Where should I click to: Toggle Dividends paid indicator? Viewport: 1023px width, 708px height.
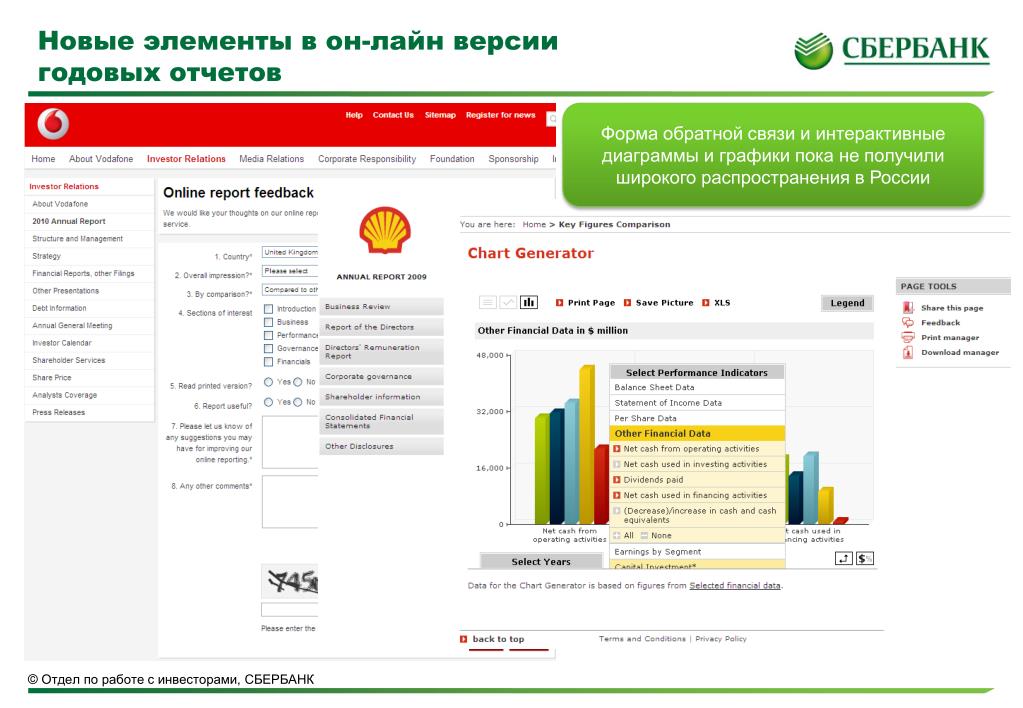617,480
